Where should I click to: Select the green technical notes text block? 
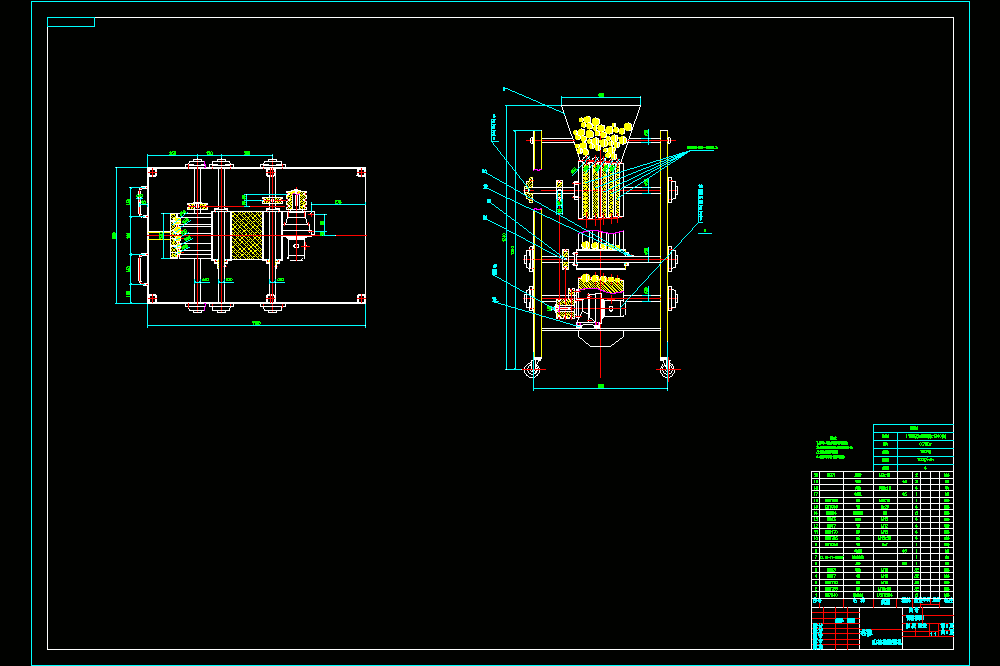(x=834, y=448)
